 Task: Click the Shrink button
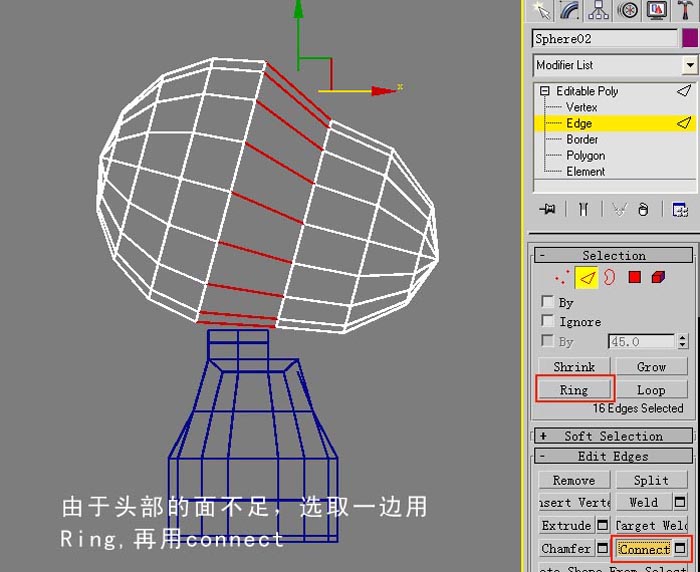point(574,367)
